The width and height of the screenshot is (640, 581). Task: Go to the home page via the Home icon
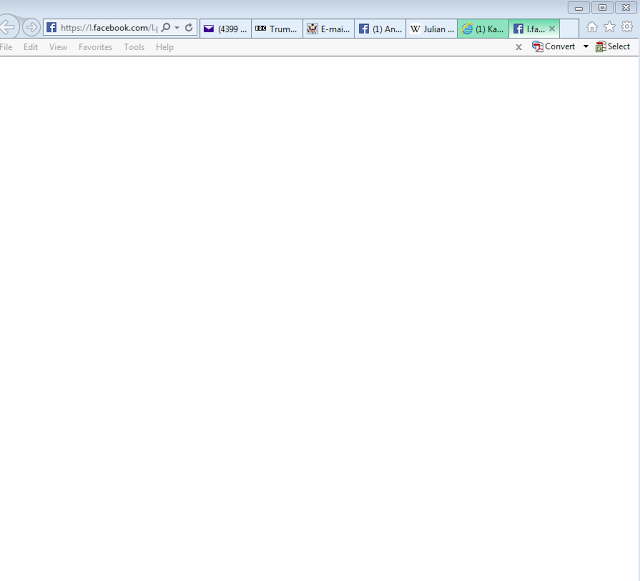pos(592,27)
